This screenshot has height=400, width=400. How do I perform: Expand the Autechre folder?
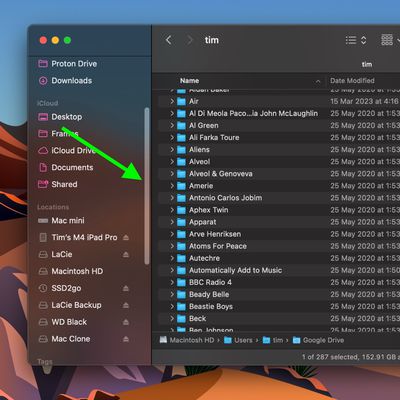click(172, 258)
